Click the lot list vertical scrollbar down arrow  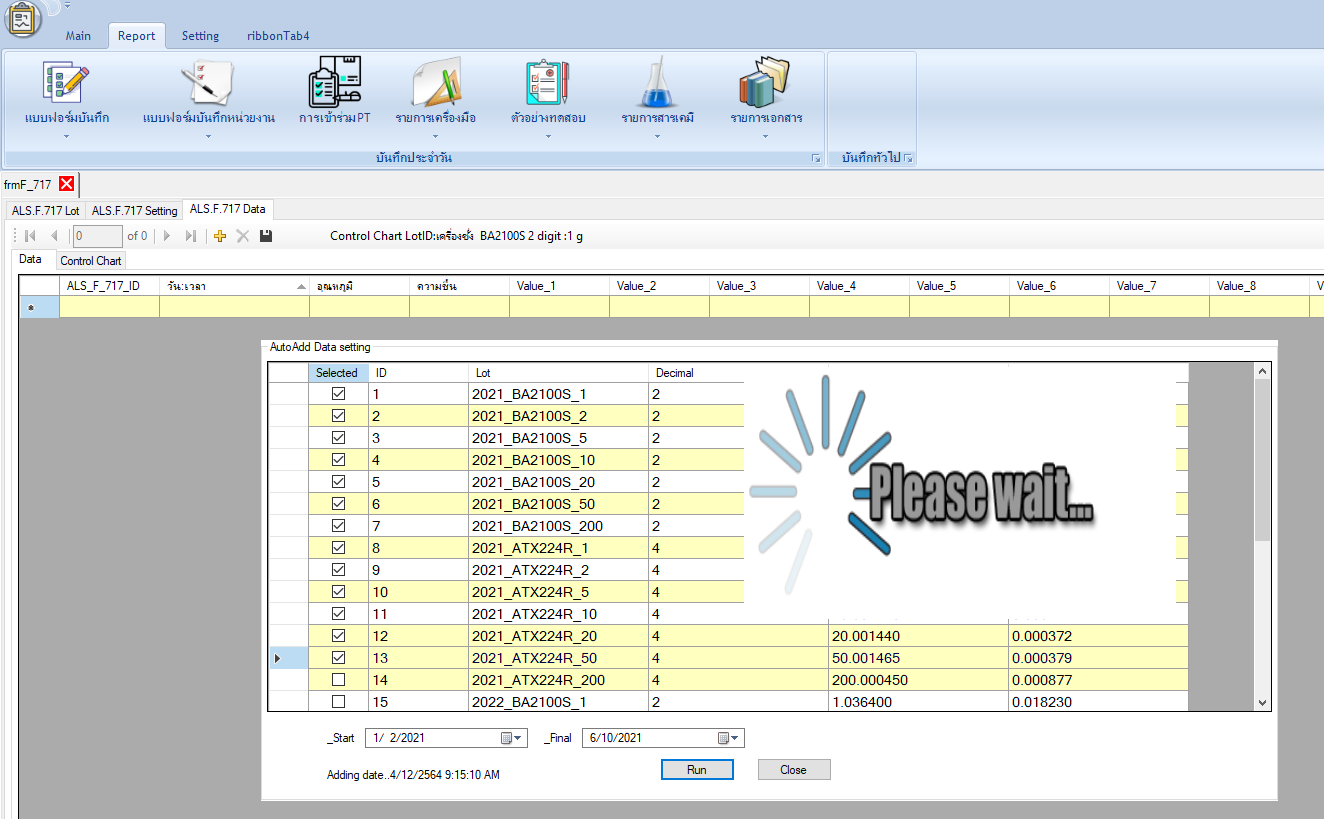(1262, 703)
